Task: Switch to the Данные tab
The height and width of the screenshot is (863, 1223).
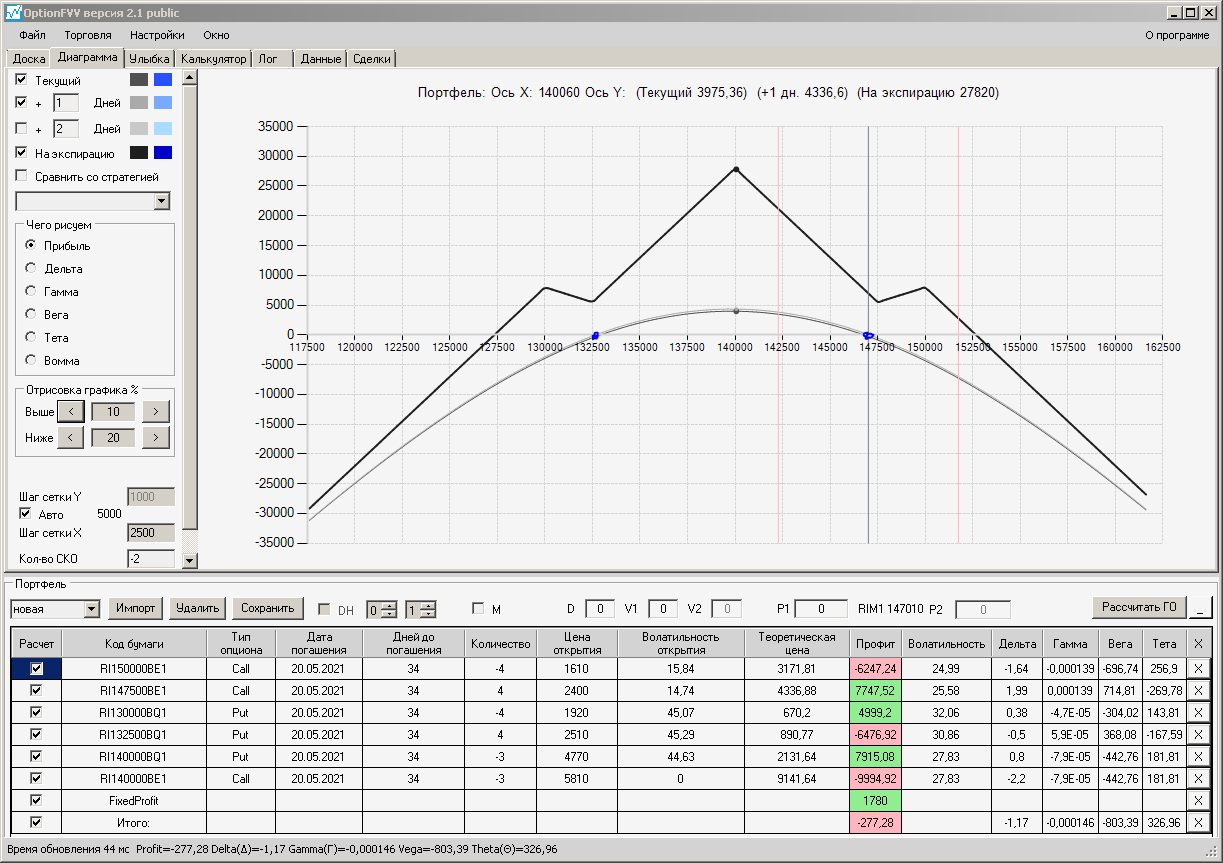Action: pyautogui.click(x=321, y=59)
